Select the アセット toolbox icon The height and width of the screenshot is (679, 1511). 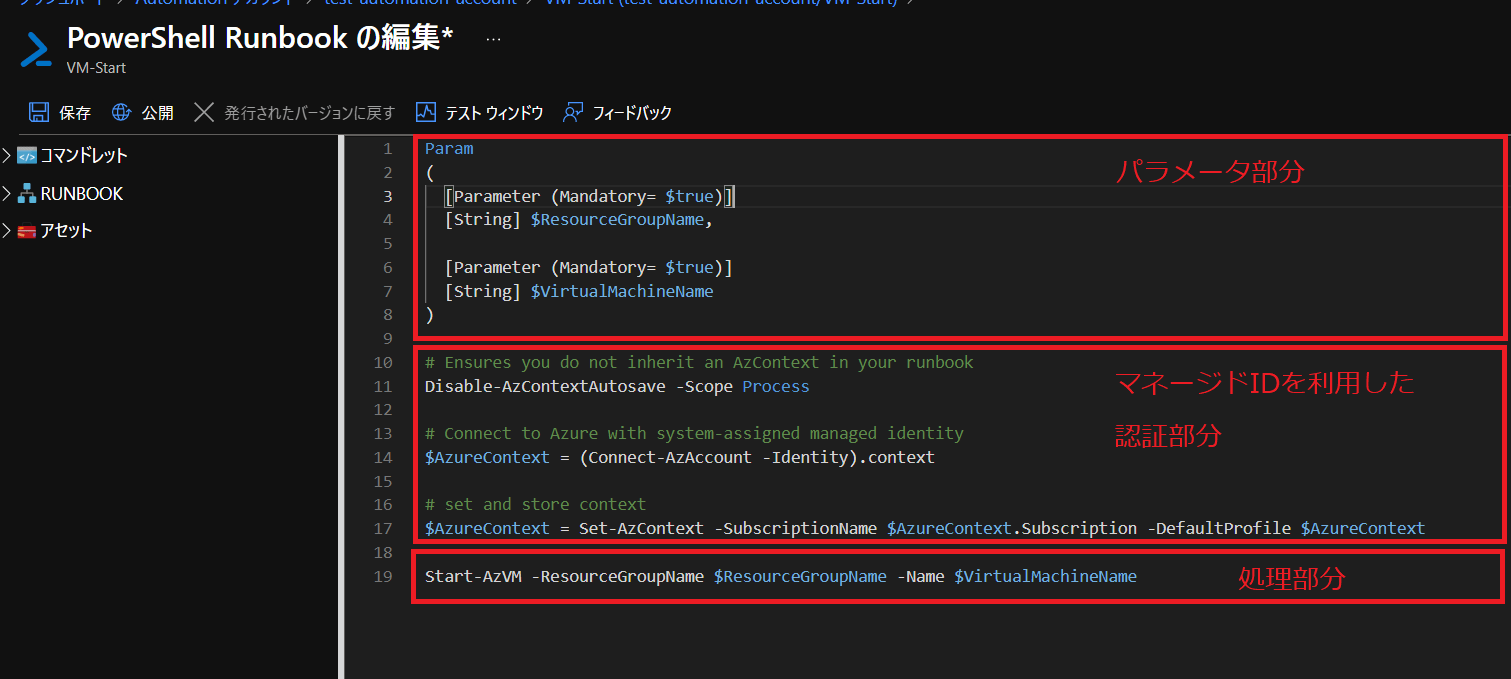pos(27,231)
